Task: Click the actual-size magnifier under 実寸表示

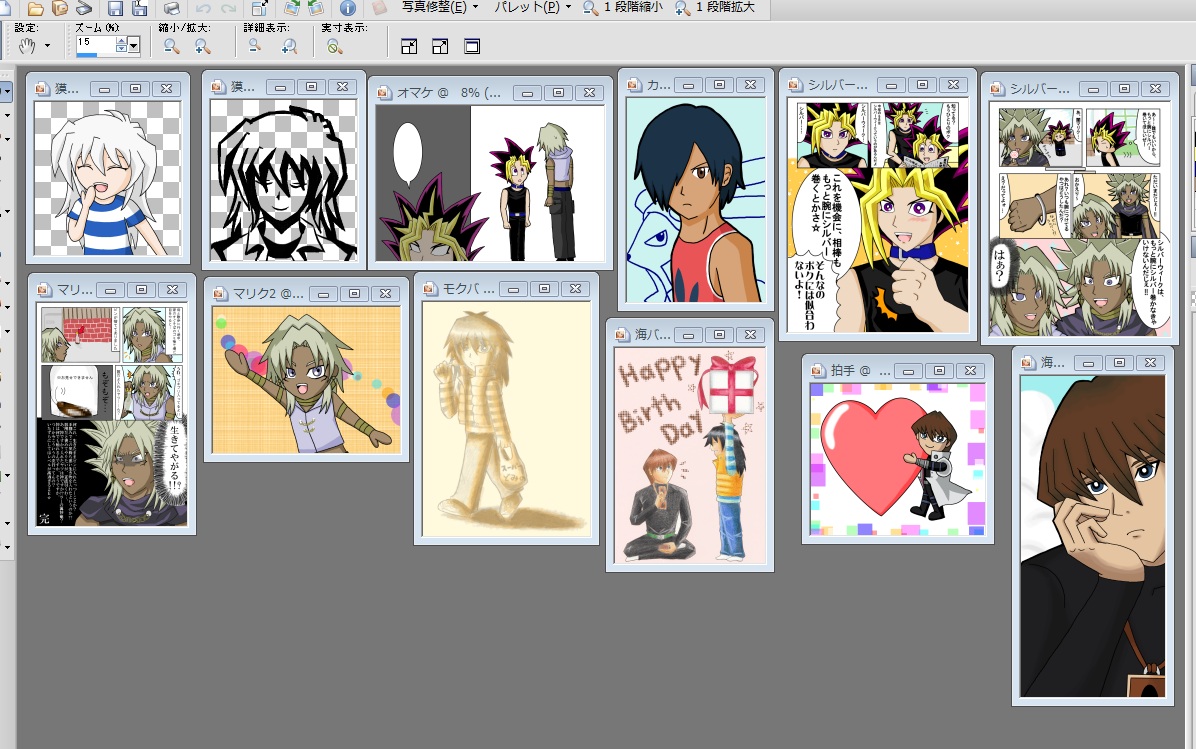Action: 333,47
